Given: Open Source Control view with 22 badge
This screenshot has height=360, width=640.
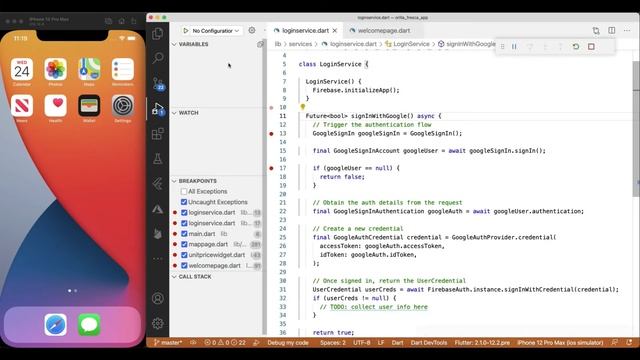Looking at the screenshot, I should tap(158, 83).
